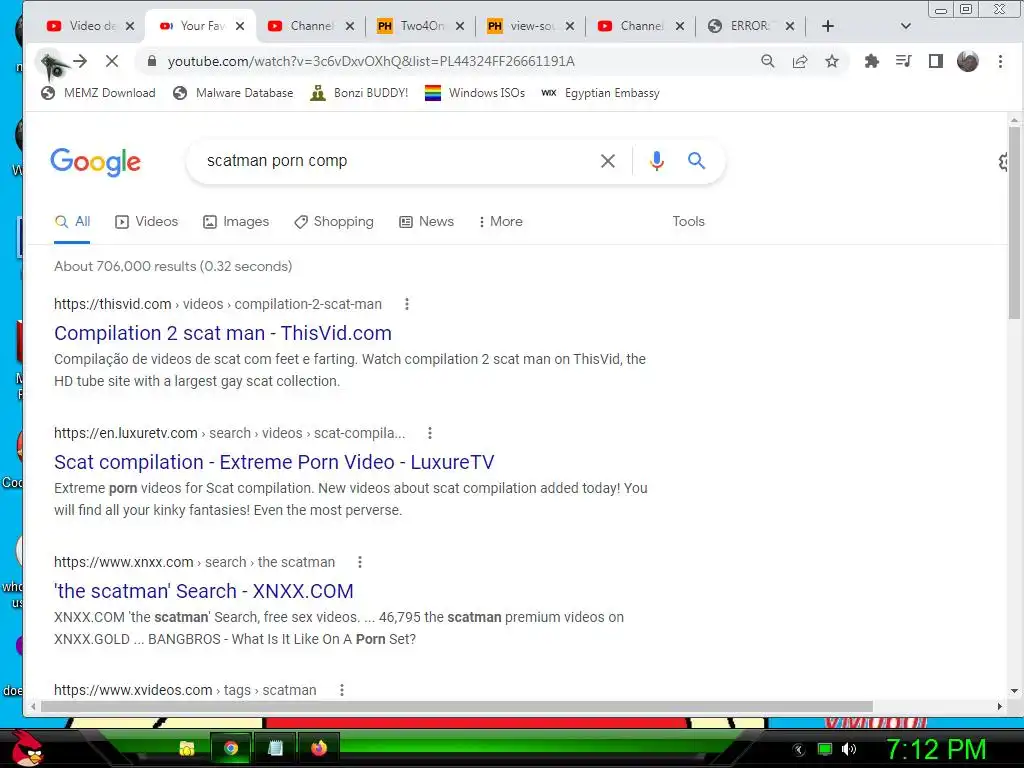Open options dots beside thisvid.com result
1024x768 pixels.
(407, 304)
